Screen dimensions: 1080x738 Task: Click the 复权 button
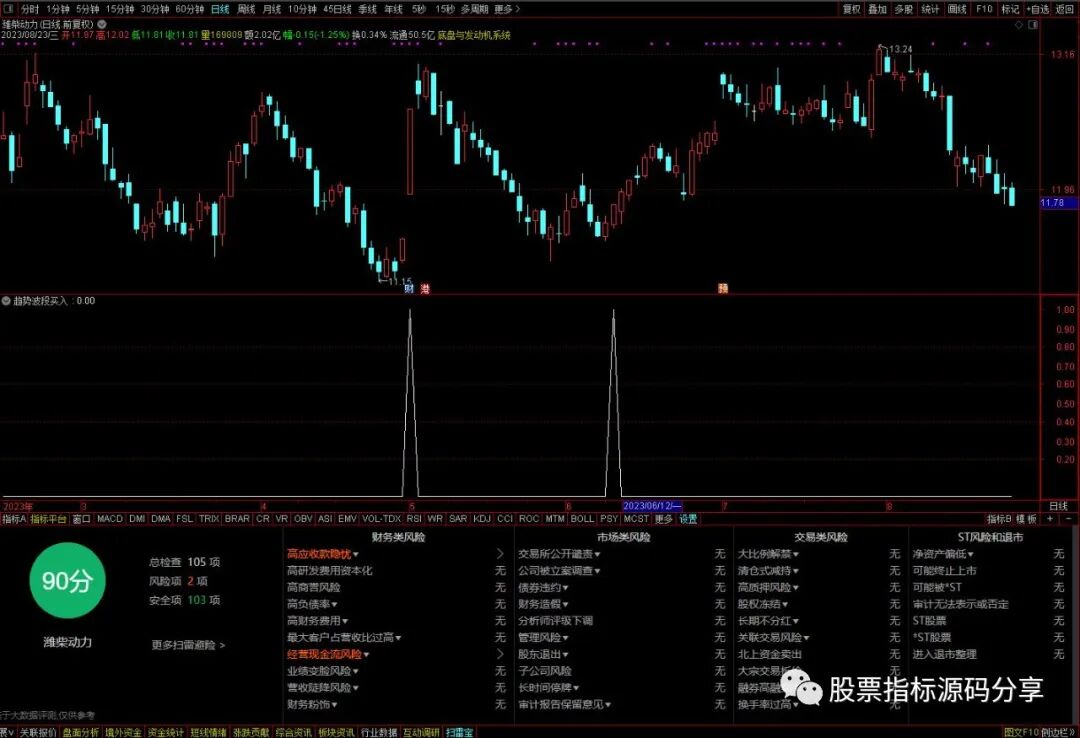pyautogui.click(x=851, y=9)
